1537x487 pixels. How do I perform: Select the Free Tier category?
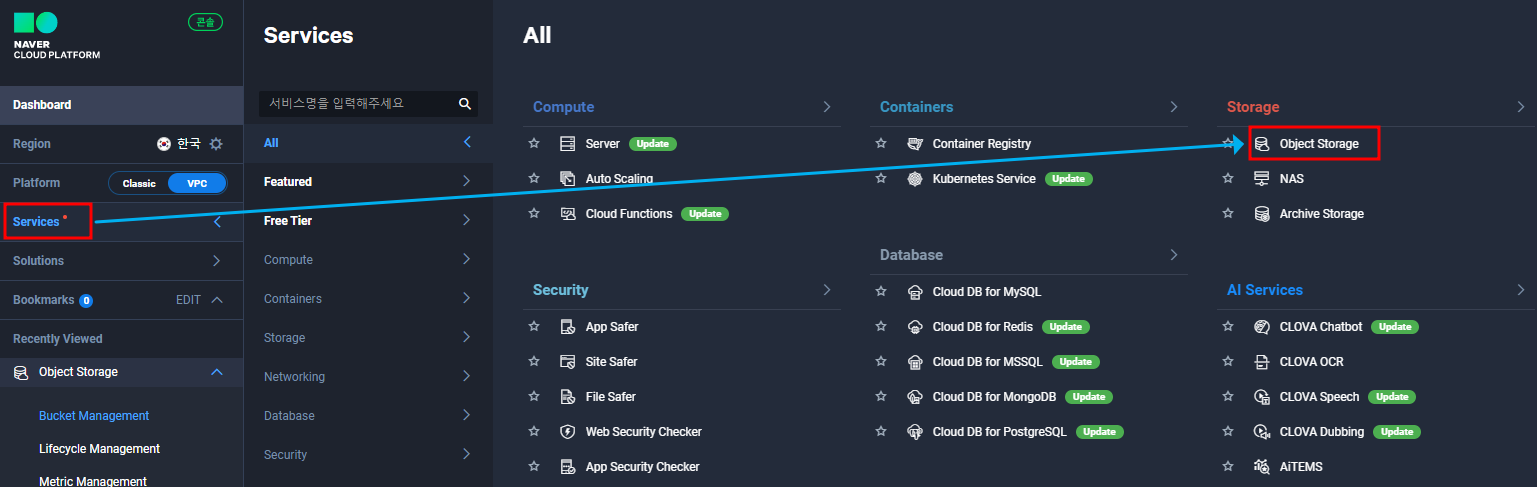pos(368,221)
